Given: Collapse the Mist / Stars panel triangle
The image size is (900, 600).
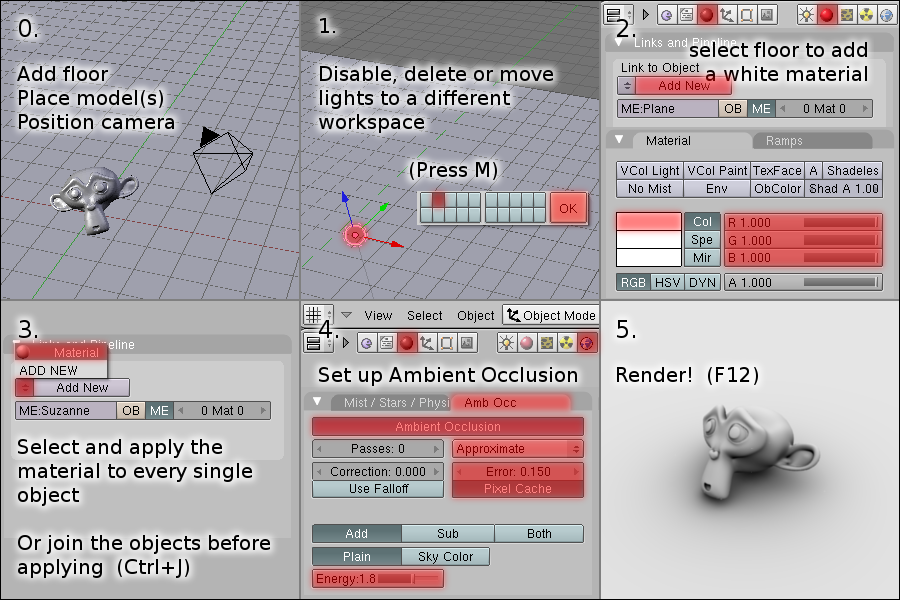Looking at the screenshot, I should coord(317,401).
